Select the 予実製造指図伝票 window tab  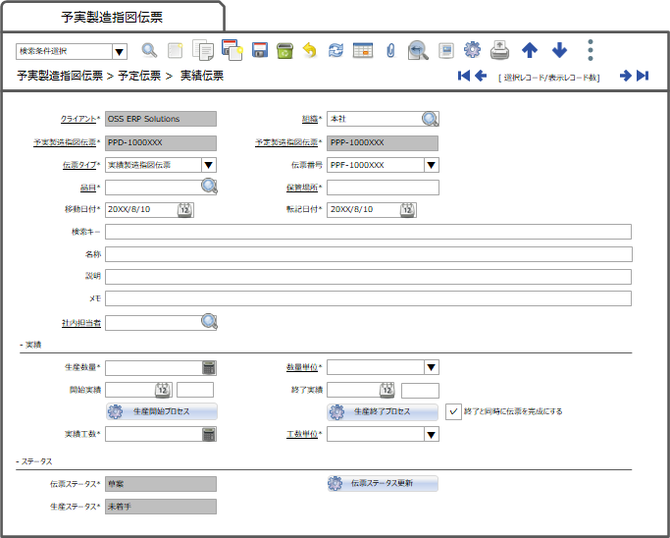[112, 17]
